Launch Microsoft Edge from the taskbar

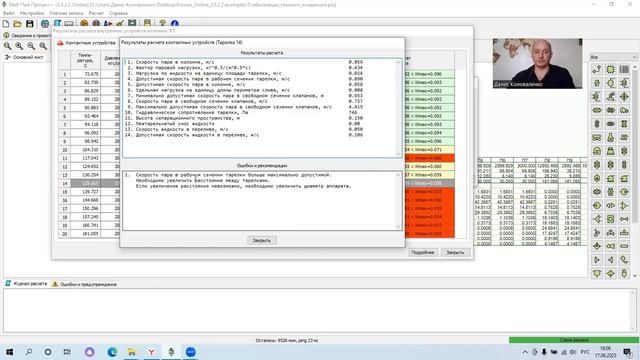pos(112,352)
